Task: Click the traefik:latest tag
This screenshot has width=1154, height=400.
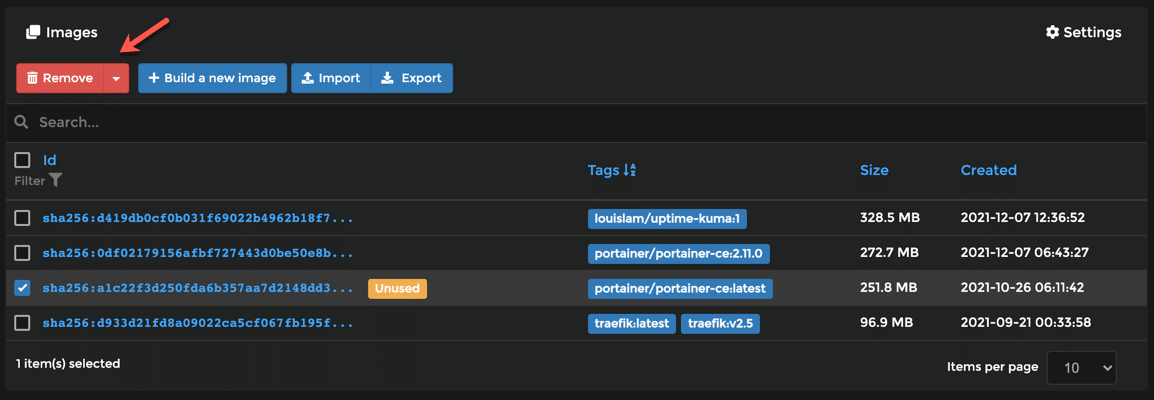Action: click(631, 323)
